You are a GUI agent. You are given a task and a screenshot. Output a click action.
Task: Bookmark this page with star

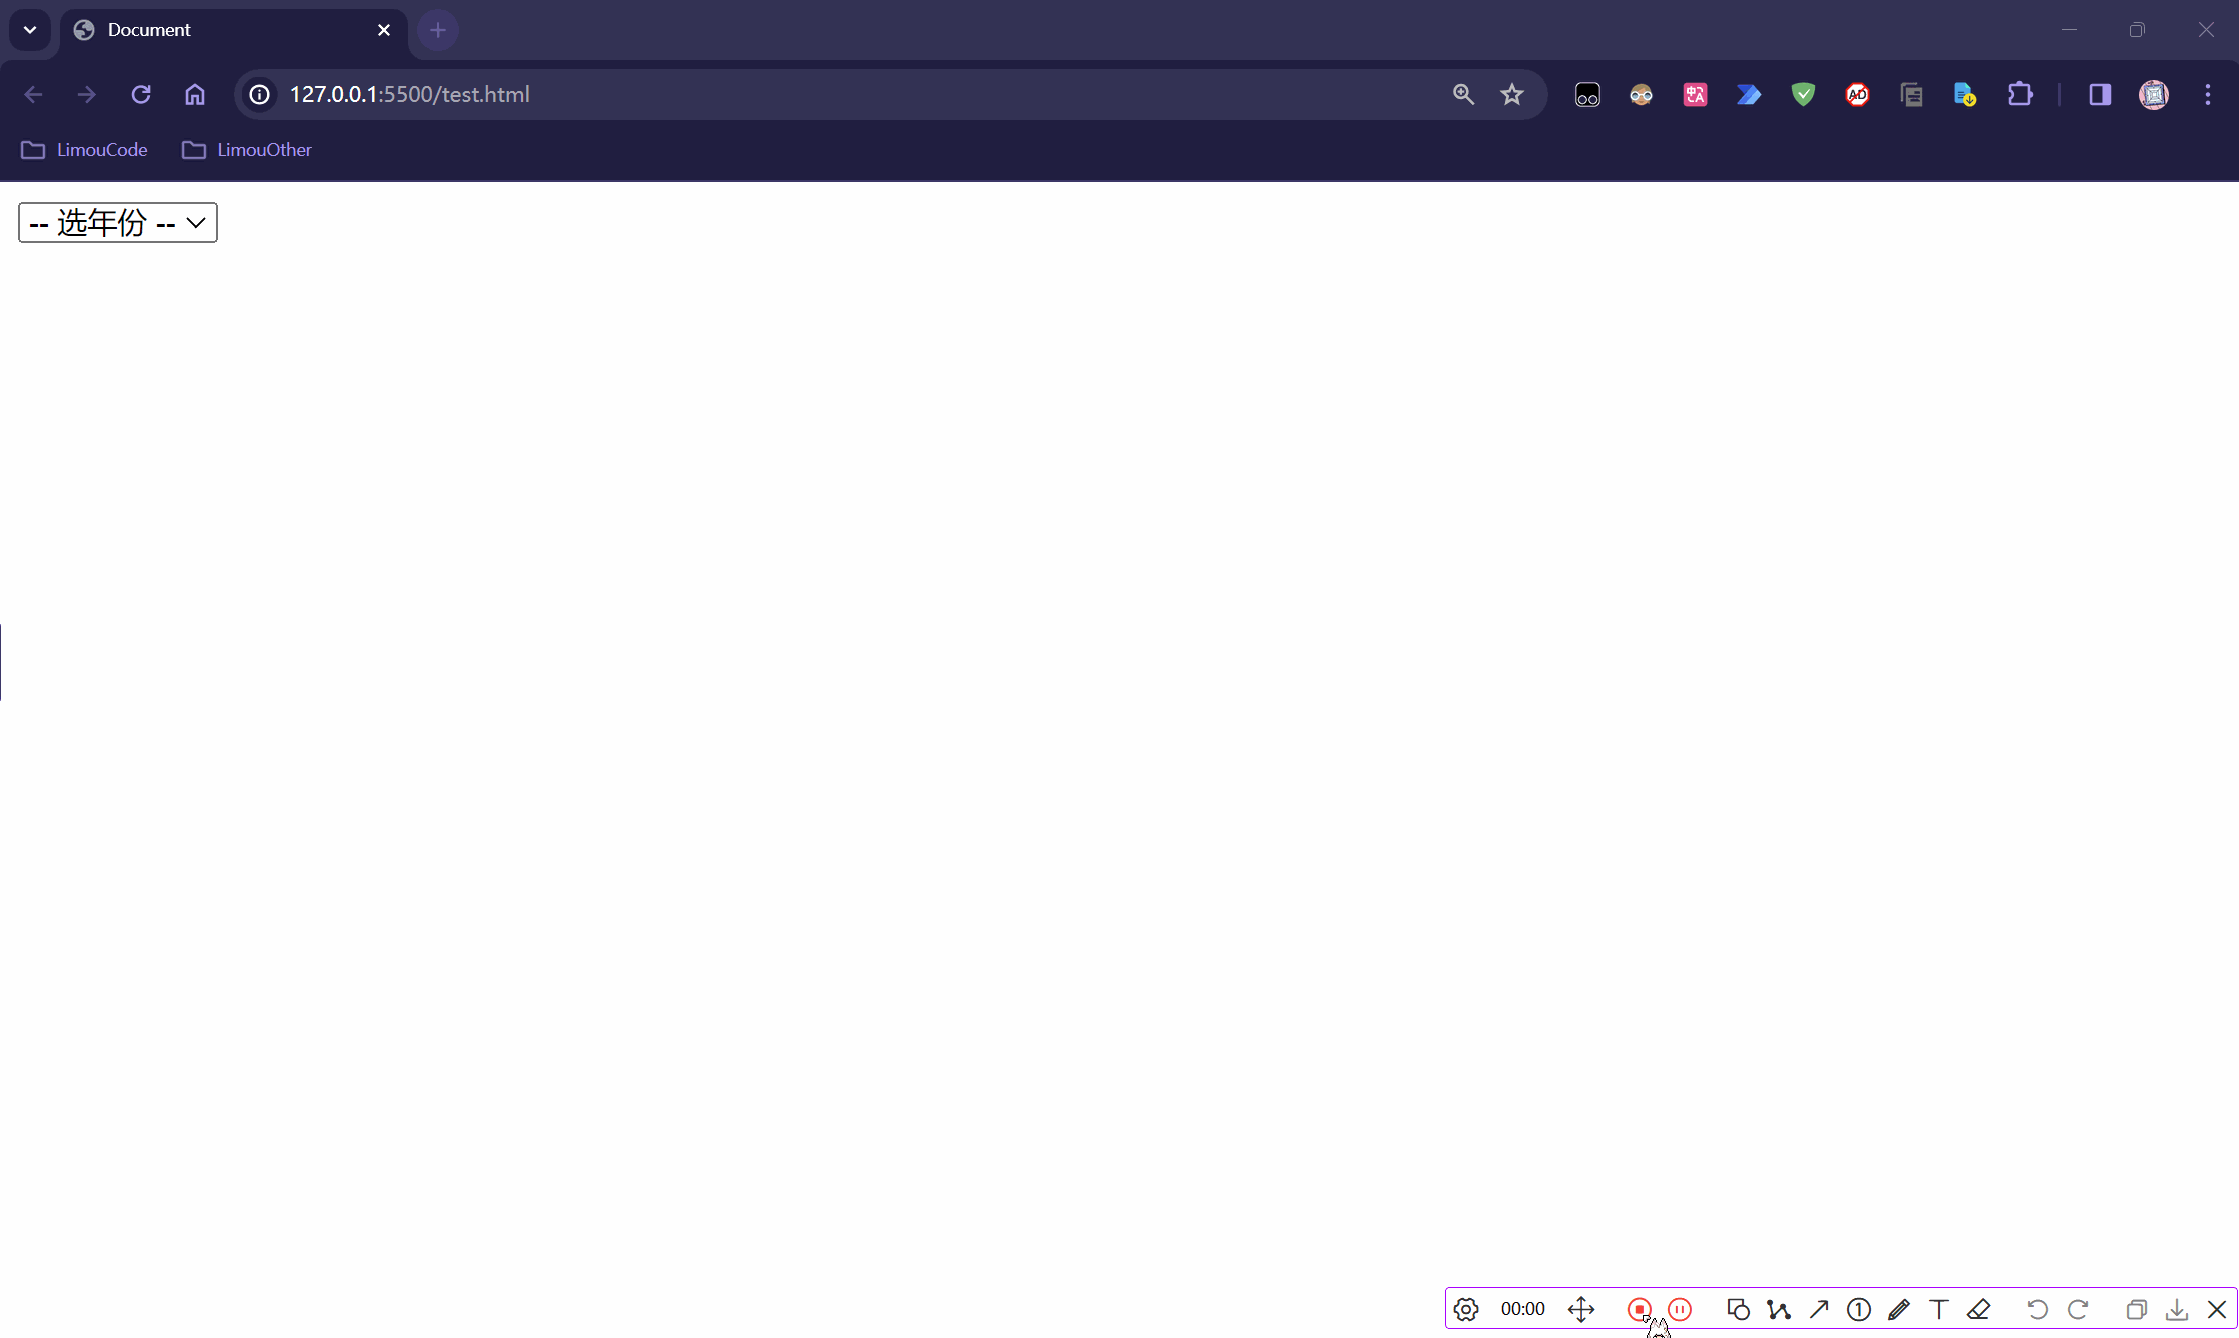click(1512, 94)
